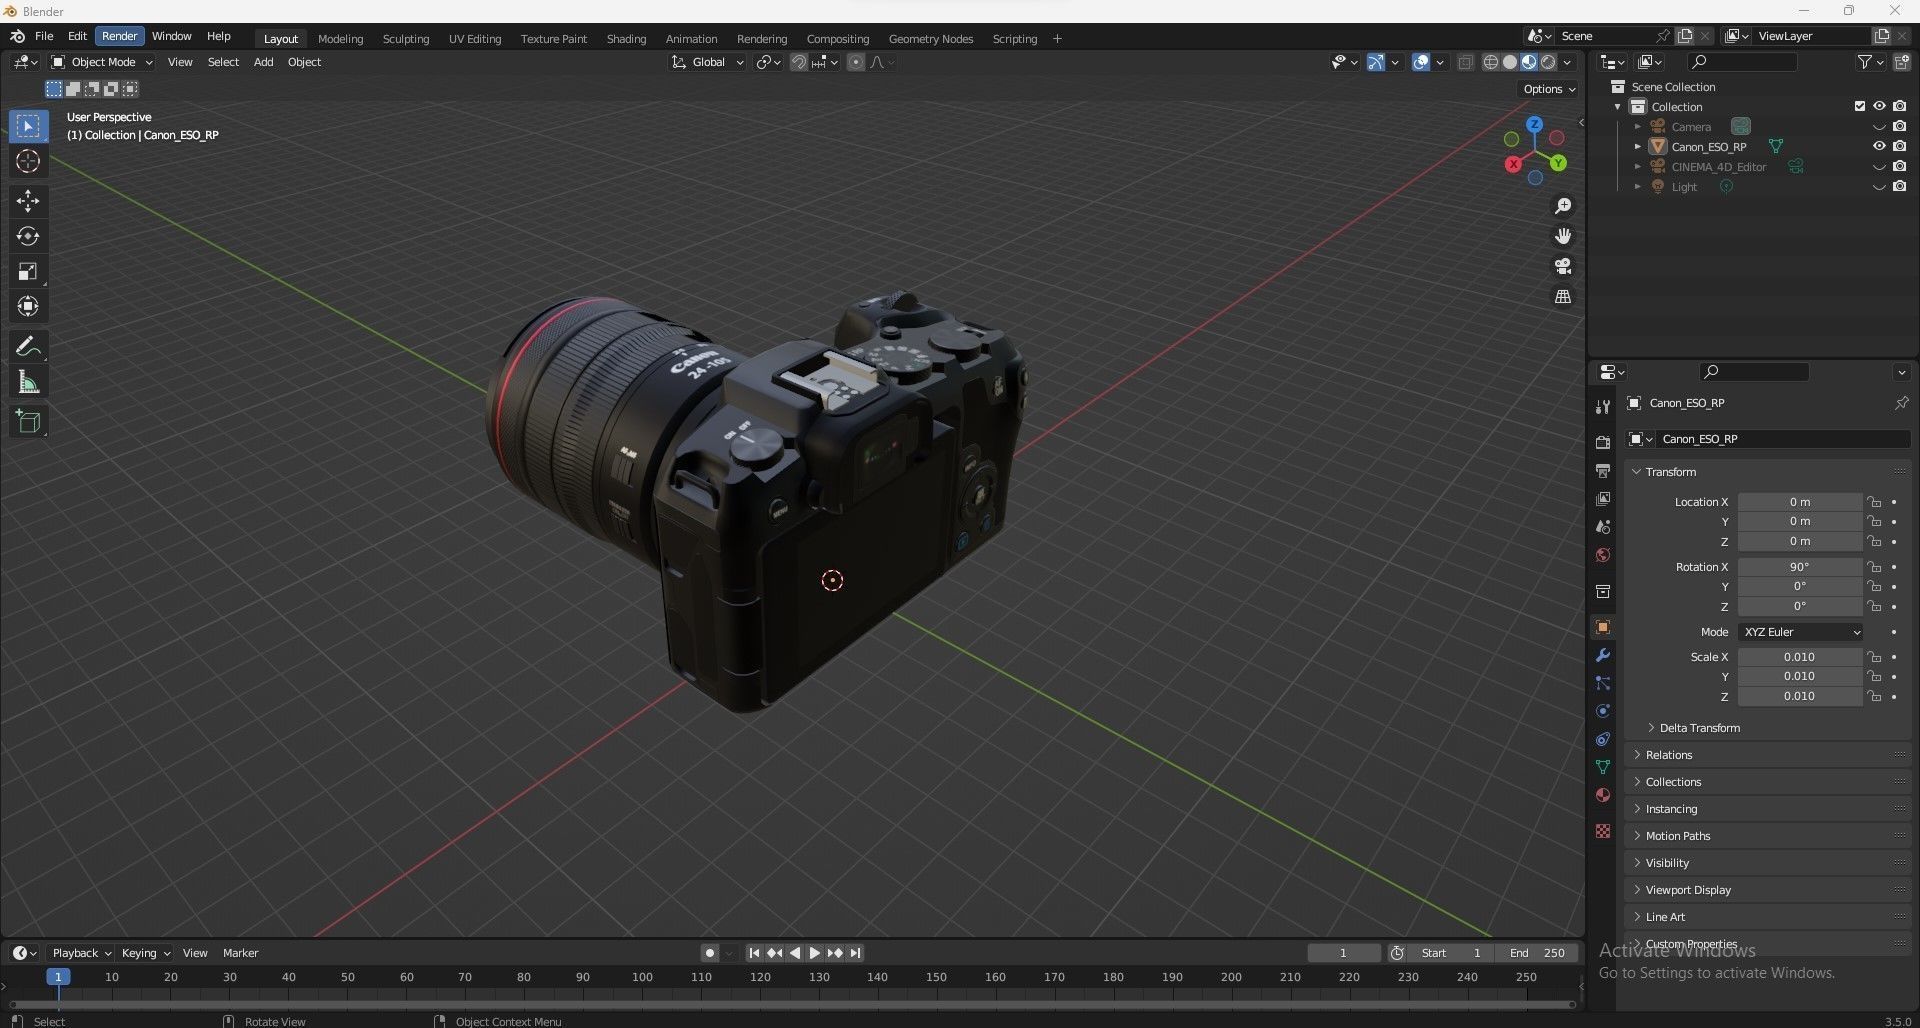Select the Rotate tool
The image size is (1920, 1028).
pos(28,236)
